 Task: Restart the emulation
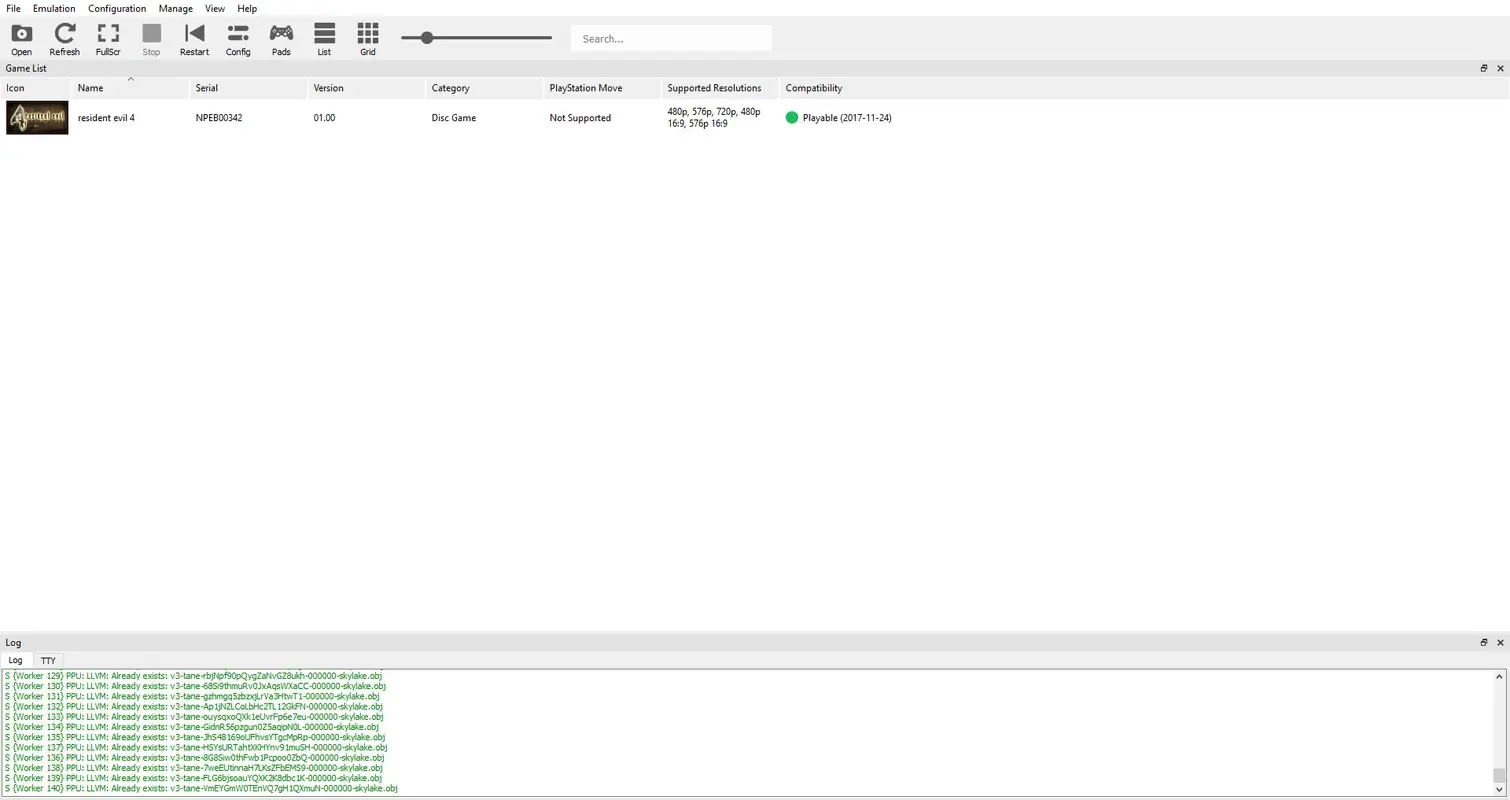point(193,37)
